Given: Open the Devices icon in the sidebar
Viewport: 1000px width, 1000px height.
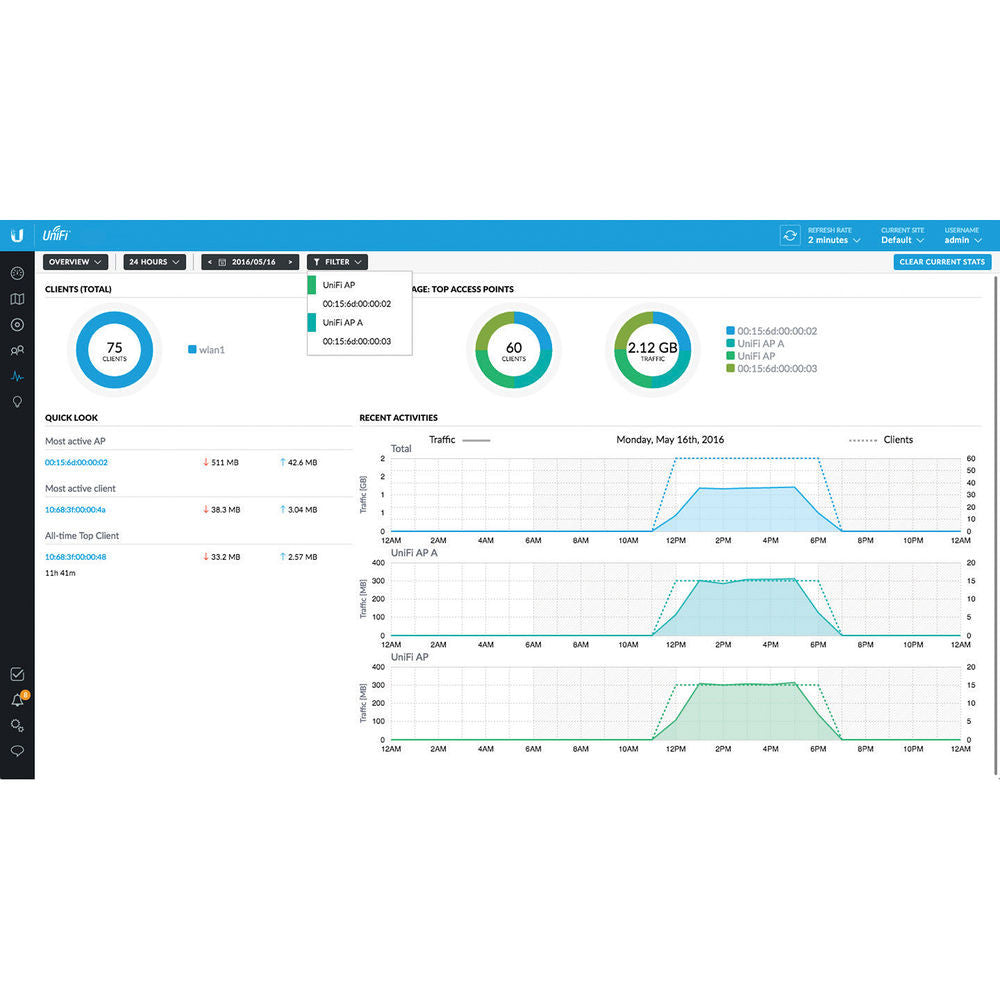Looking at the screenshot, I should coord(17,325).
